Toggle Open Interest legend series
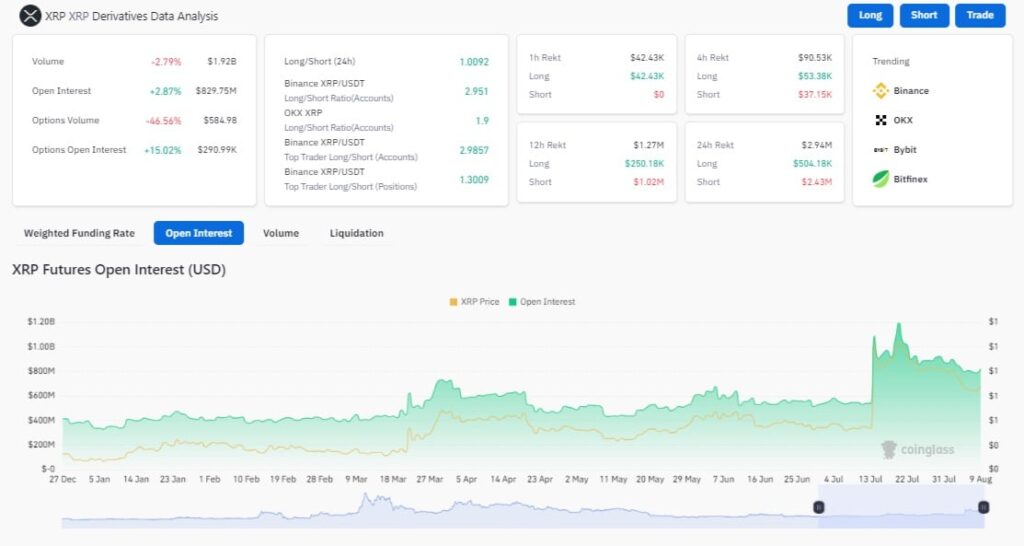1024x546 pixels. pos(541,301)
